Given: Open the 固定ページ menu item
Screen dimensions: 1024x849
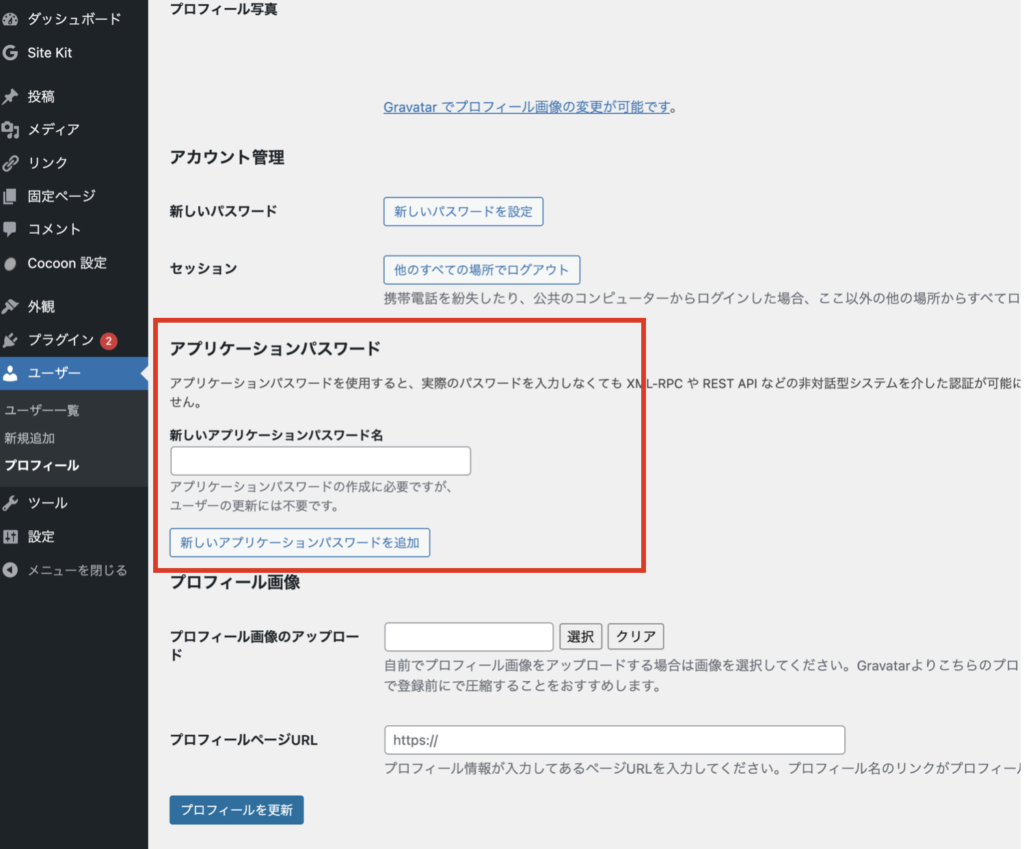Looking at the screenshot, I should 61,196.
